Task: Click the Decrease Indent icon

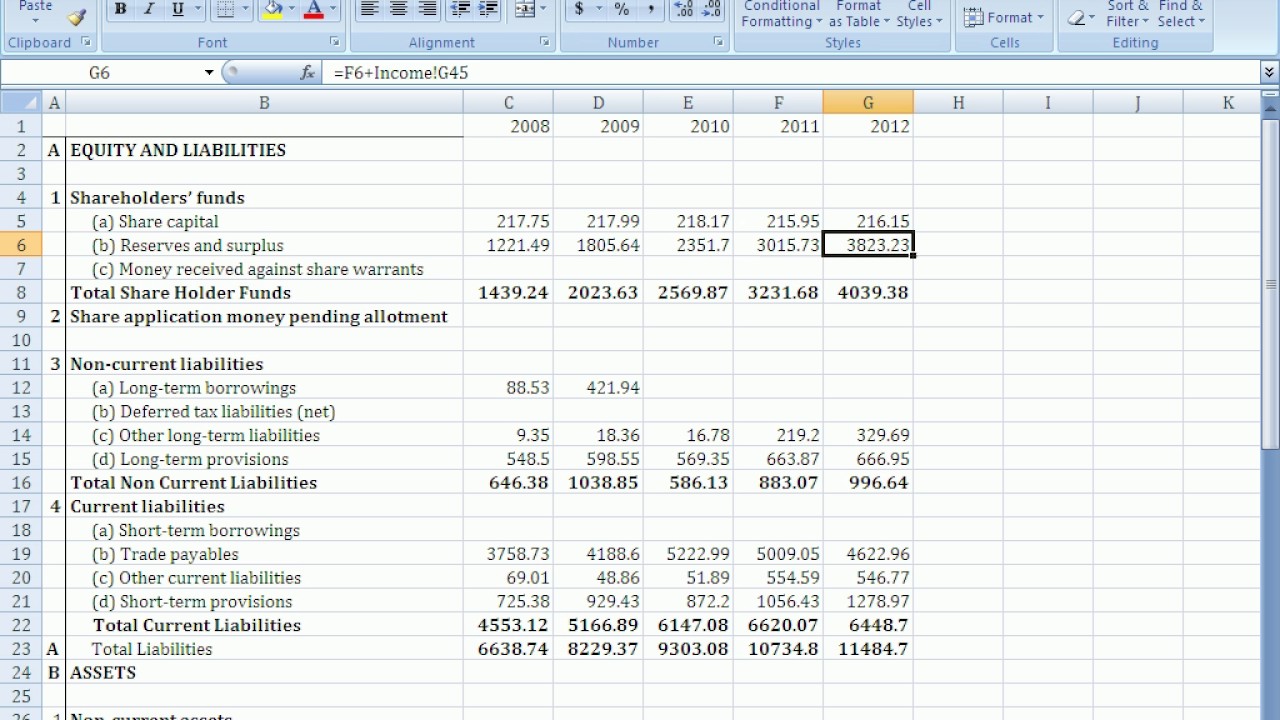Action: (460, 10)
